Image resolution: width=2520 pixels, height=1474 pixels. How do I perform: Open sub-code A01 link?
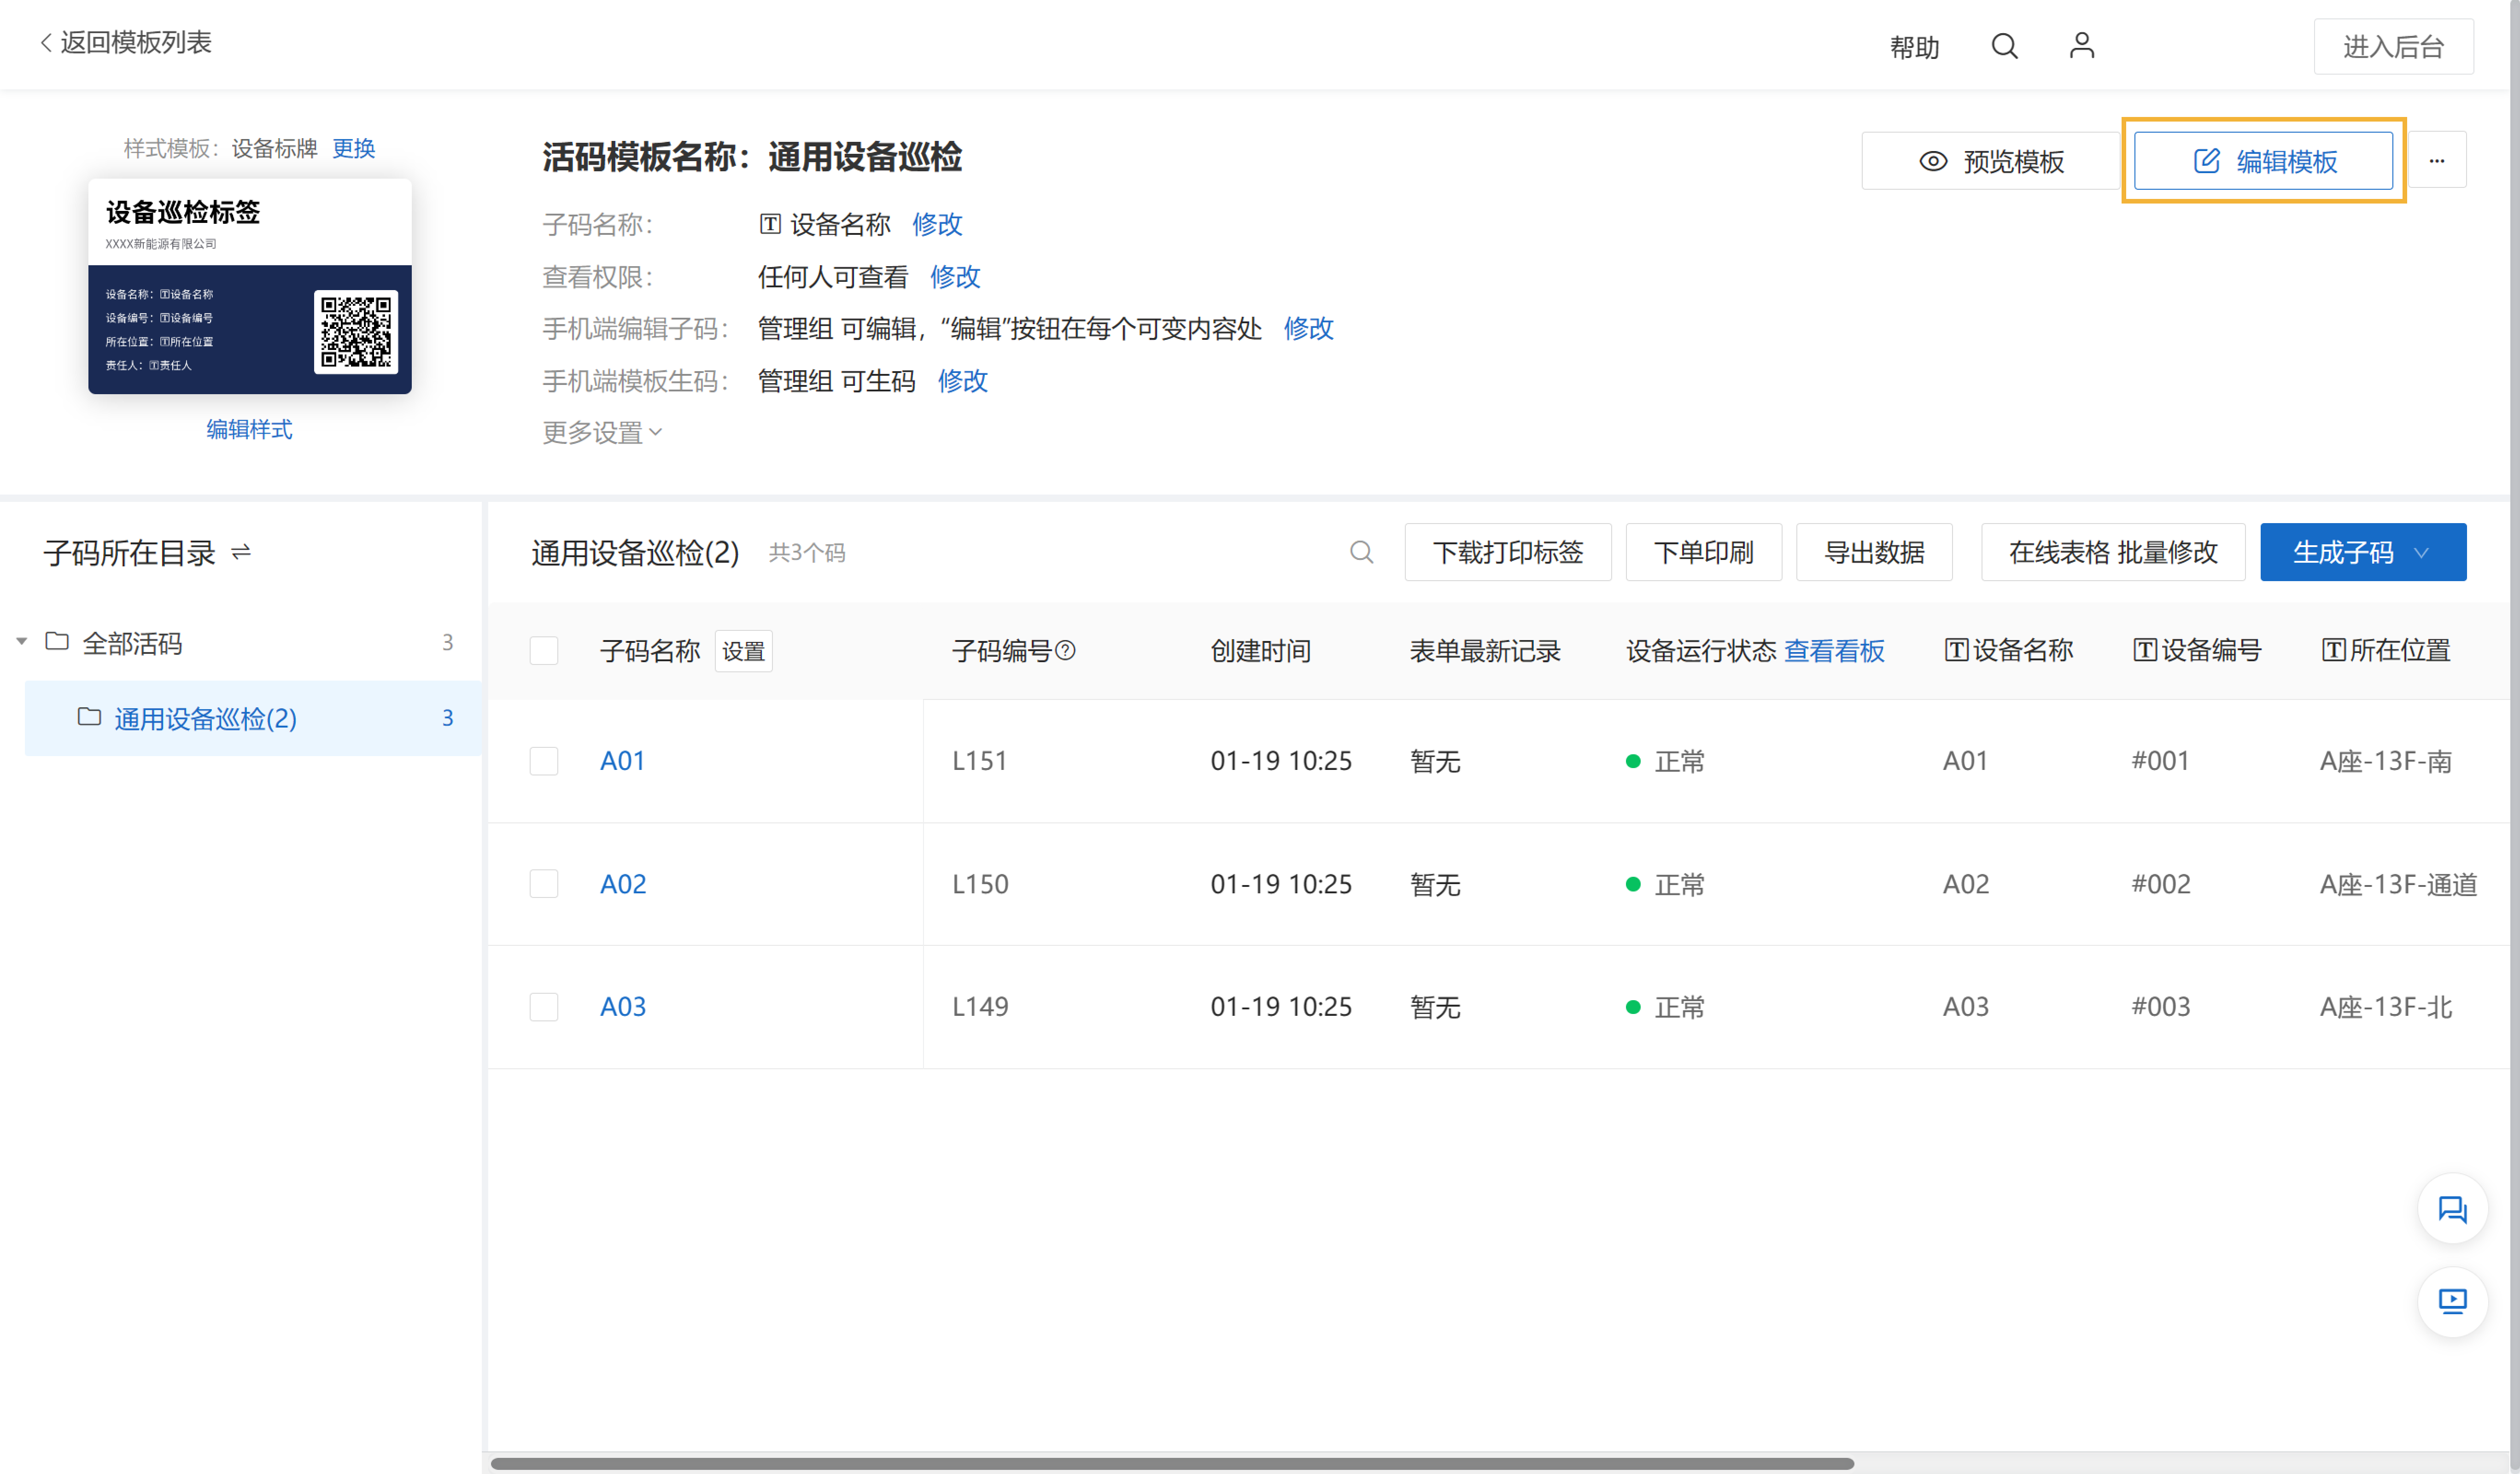pos(622,761)
